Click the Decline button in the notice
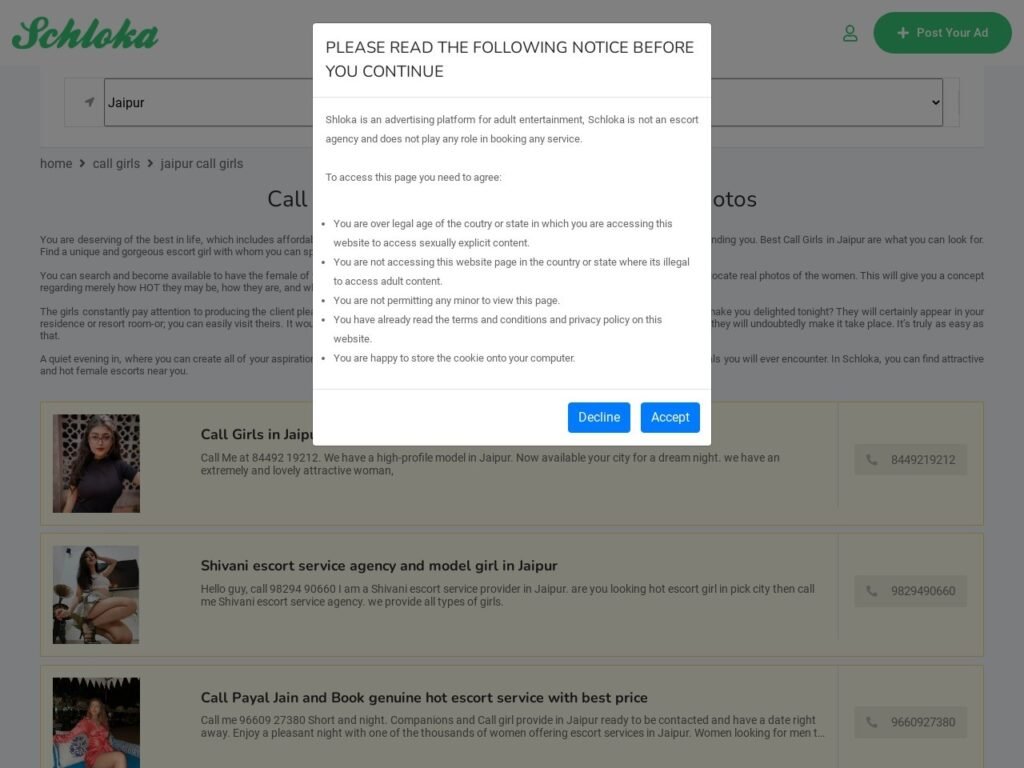 point(599,417)
